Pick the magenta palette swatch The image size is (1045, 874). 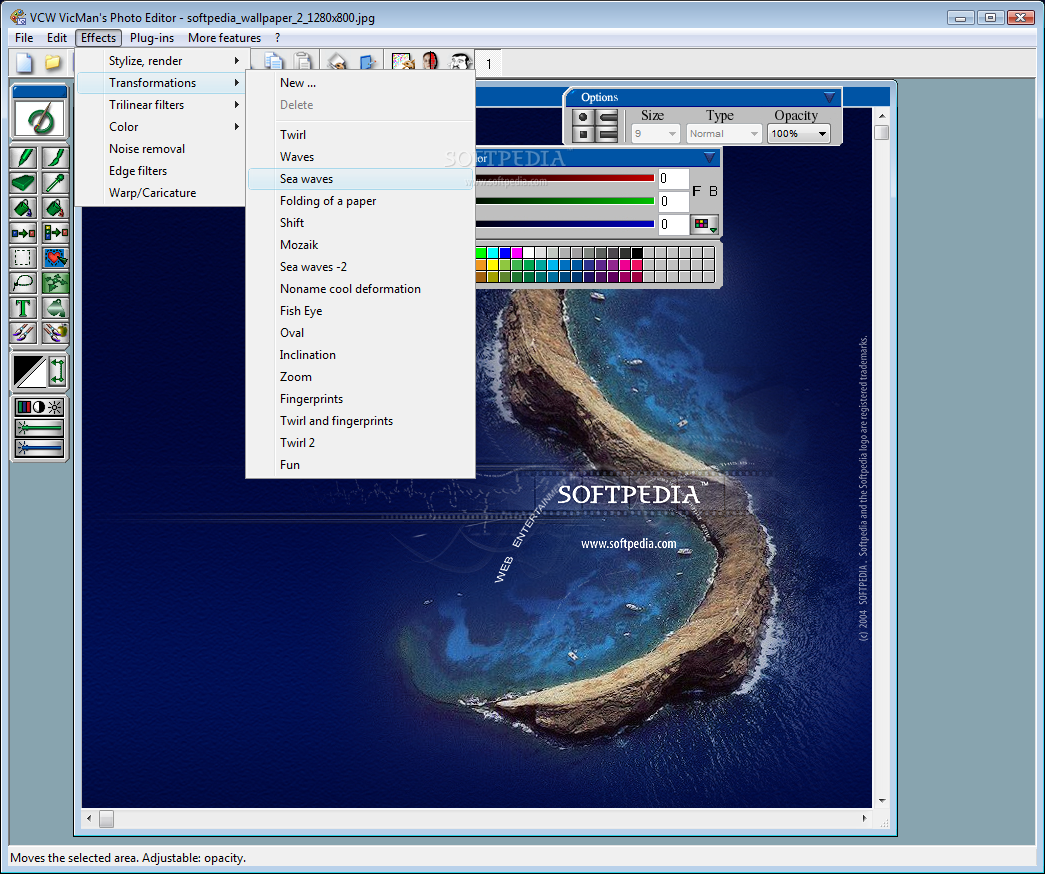(517, 253)
